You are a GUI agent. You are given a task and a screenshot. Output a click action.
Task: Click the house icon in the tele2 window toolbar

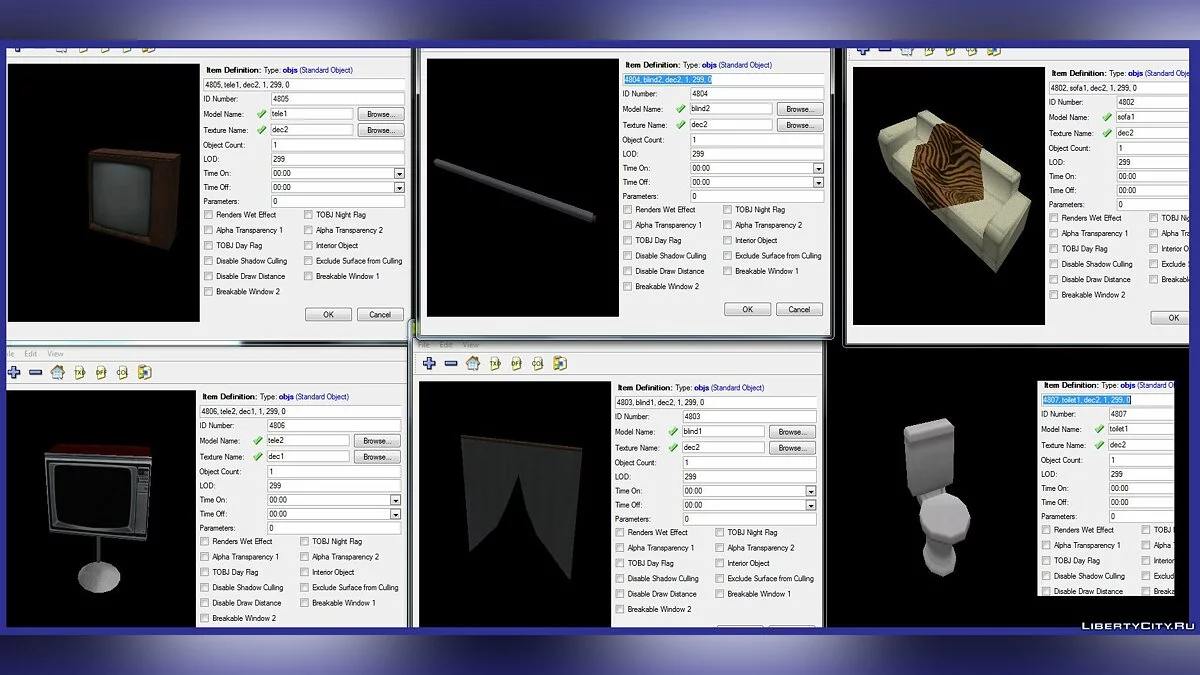tap(57, 372)
